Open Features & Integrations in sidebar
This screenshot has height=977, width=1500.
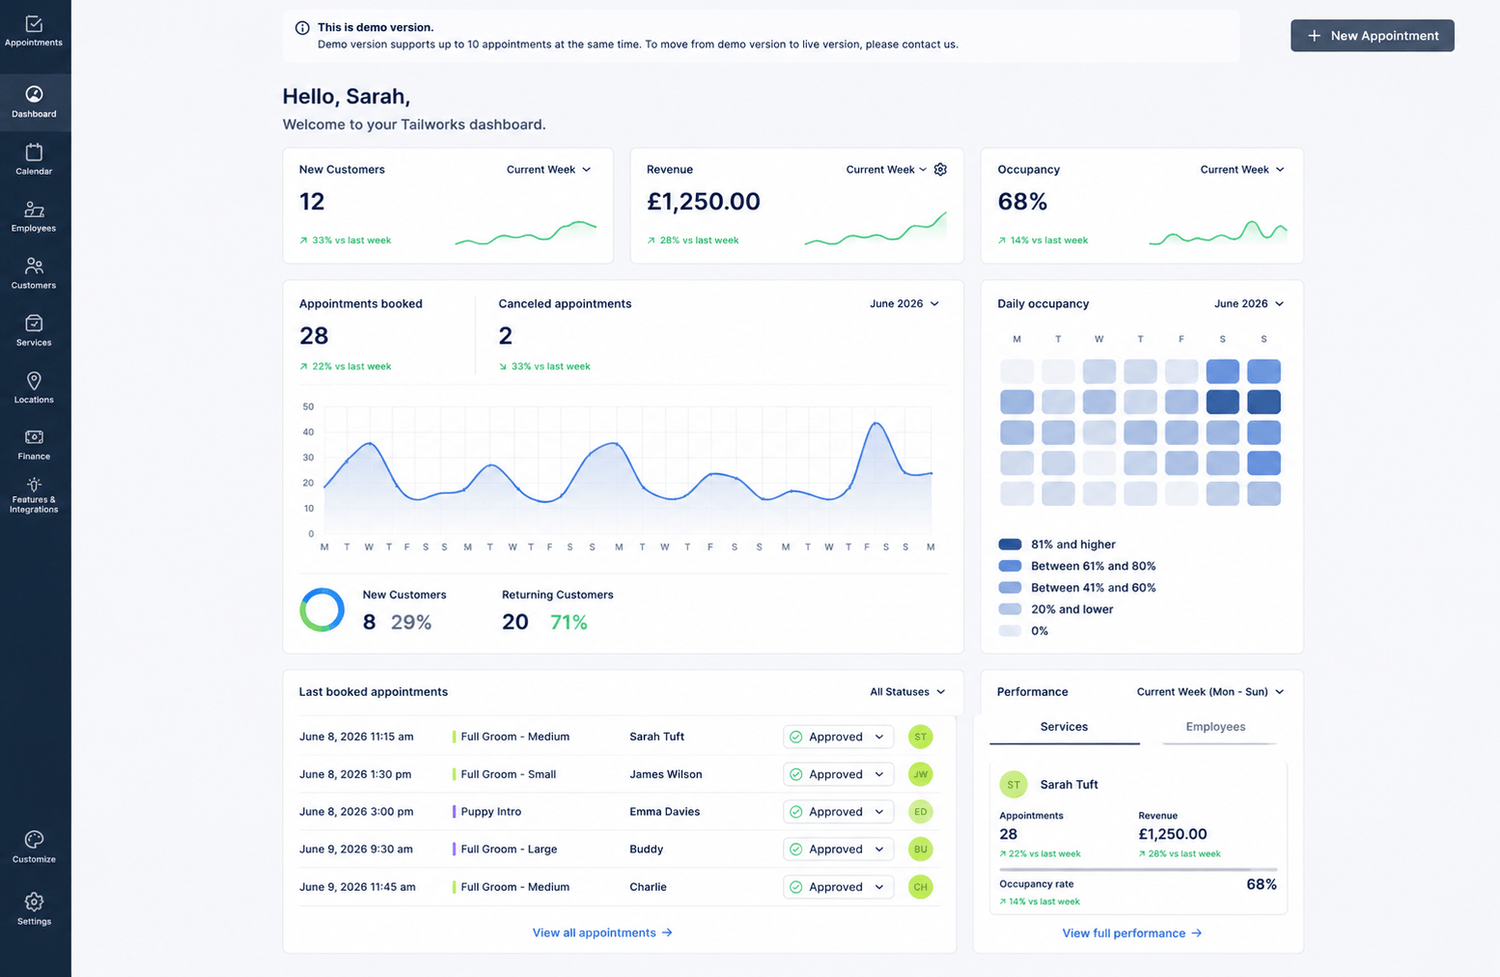coord(34,496)
